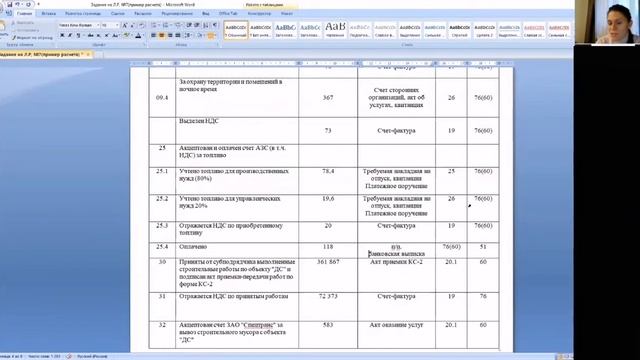Screen dimensions: 640x360
Task: Close the Задание на Л.Р. document tab
Action: coord(88,54)
